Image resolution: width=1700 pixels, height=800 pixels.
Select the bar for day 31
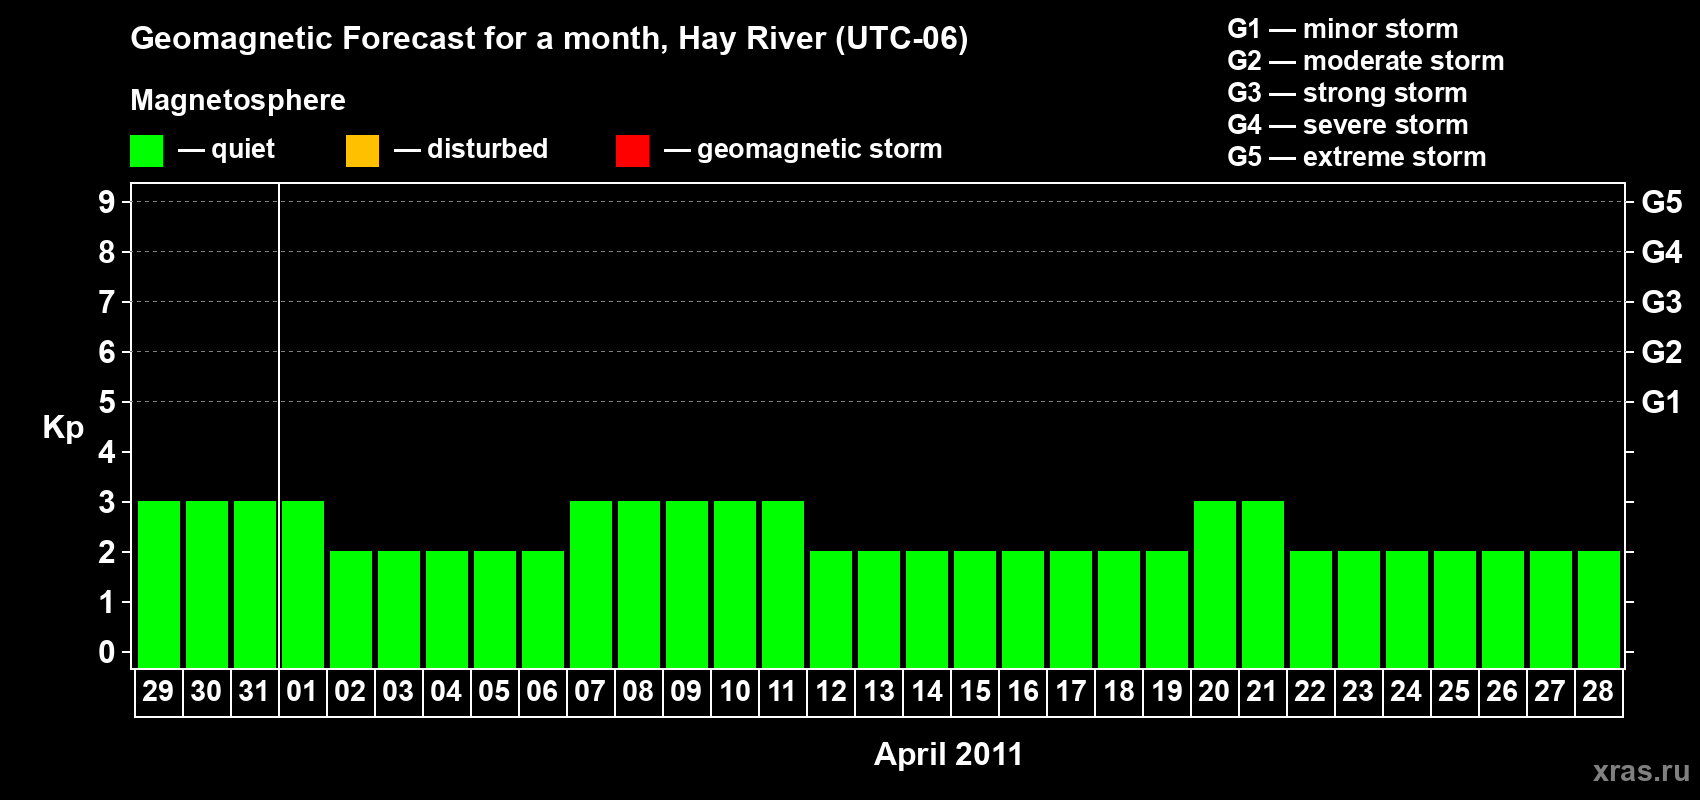pyautogui.click(x=255, y=584)
